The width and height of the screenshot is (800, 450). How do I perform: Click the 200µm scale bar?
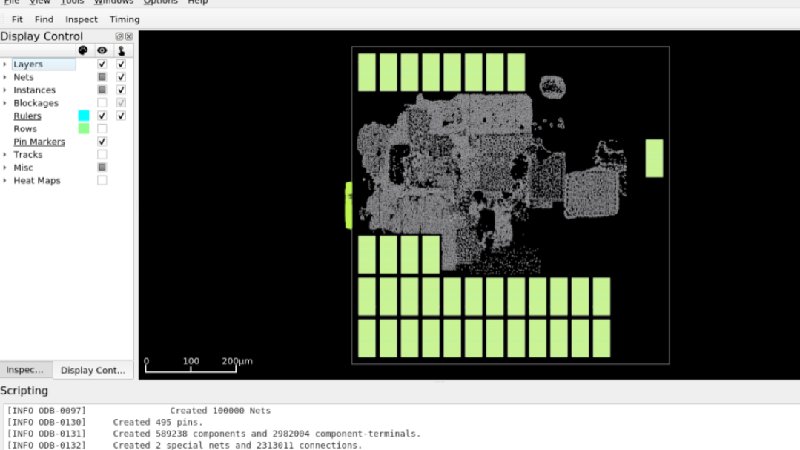pos(191,365)
